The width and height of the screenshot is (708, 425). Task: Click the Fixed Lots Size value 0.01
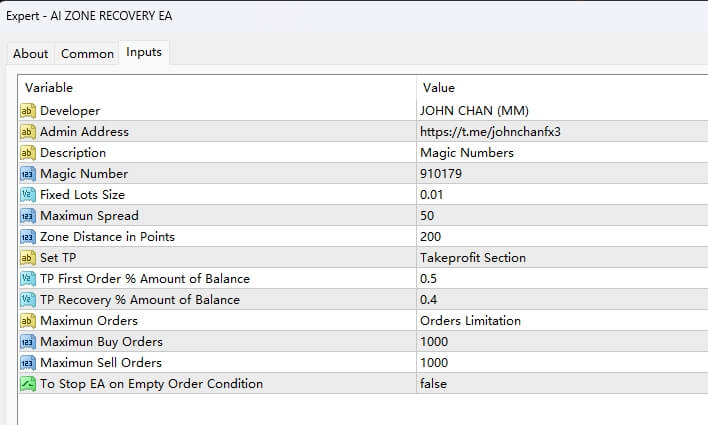click(x=432, y=194)
